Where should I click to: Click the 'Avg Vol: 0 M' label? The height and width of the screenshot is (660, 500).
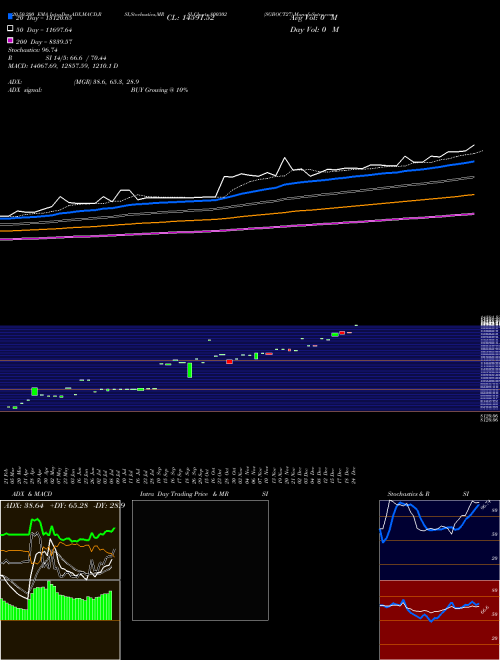(314, 18)
